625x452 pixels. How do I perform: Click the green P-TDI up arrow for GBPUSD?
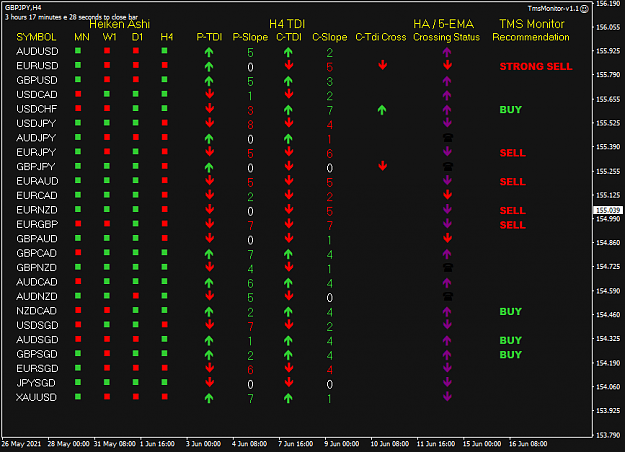tap(209, 81)
